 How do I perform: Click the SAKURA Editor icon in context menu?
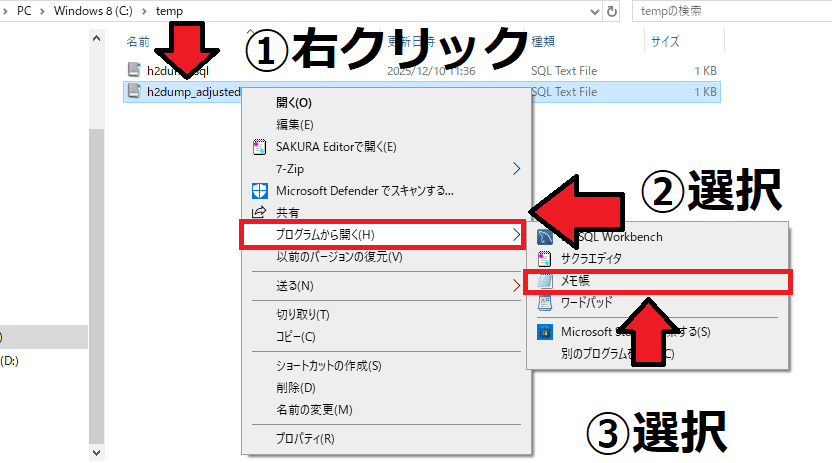coord(260,147)
